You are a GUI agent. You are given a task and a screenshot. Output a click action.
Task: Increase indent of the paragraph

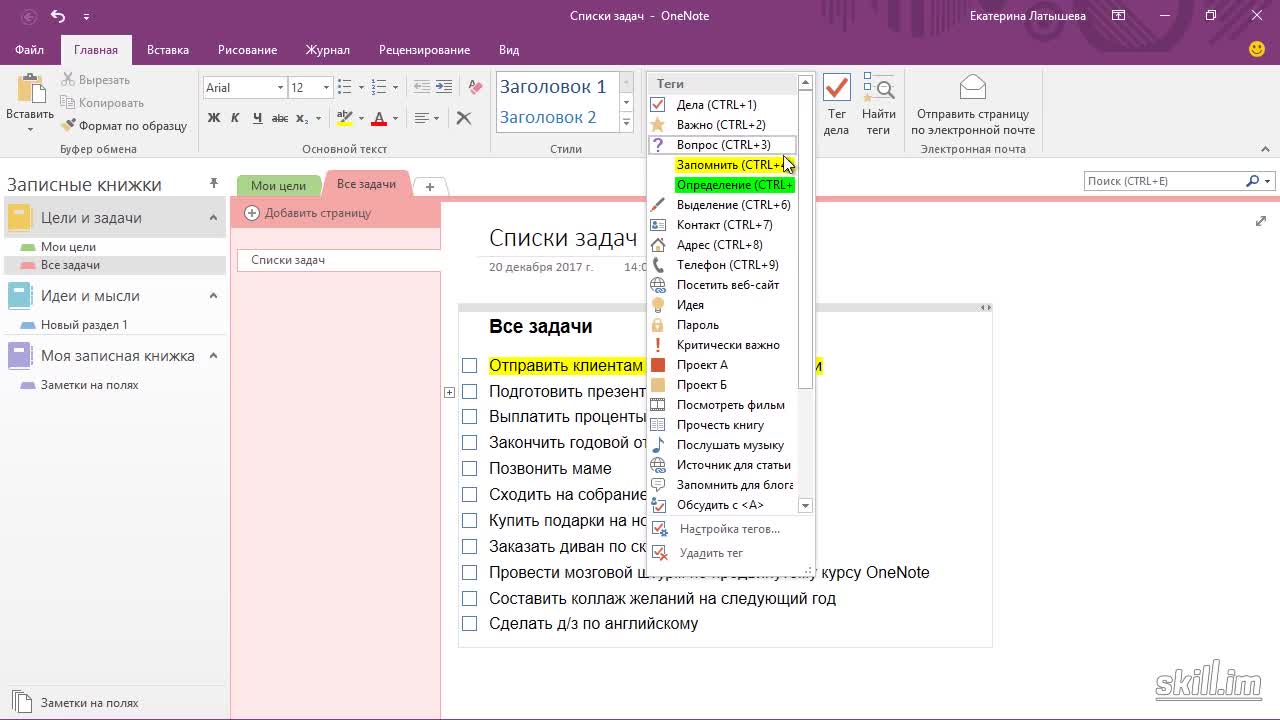point(444,88)
